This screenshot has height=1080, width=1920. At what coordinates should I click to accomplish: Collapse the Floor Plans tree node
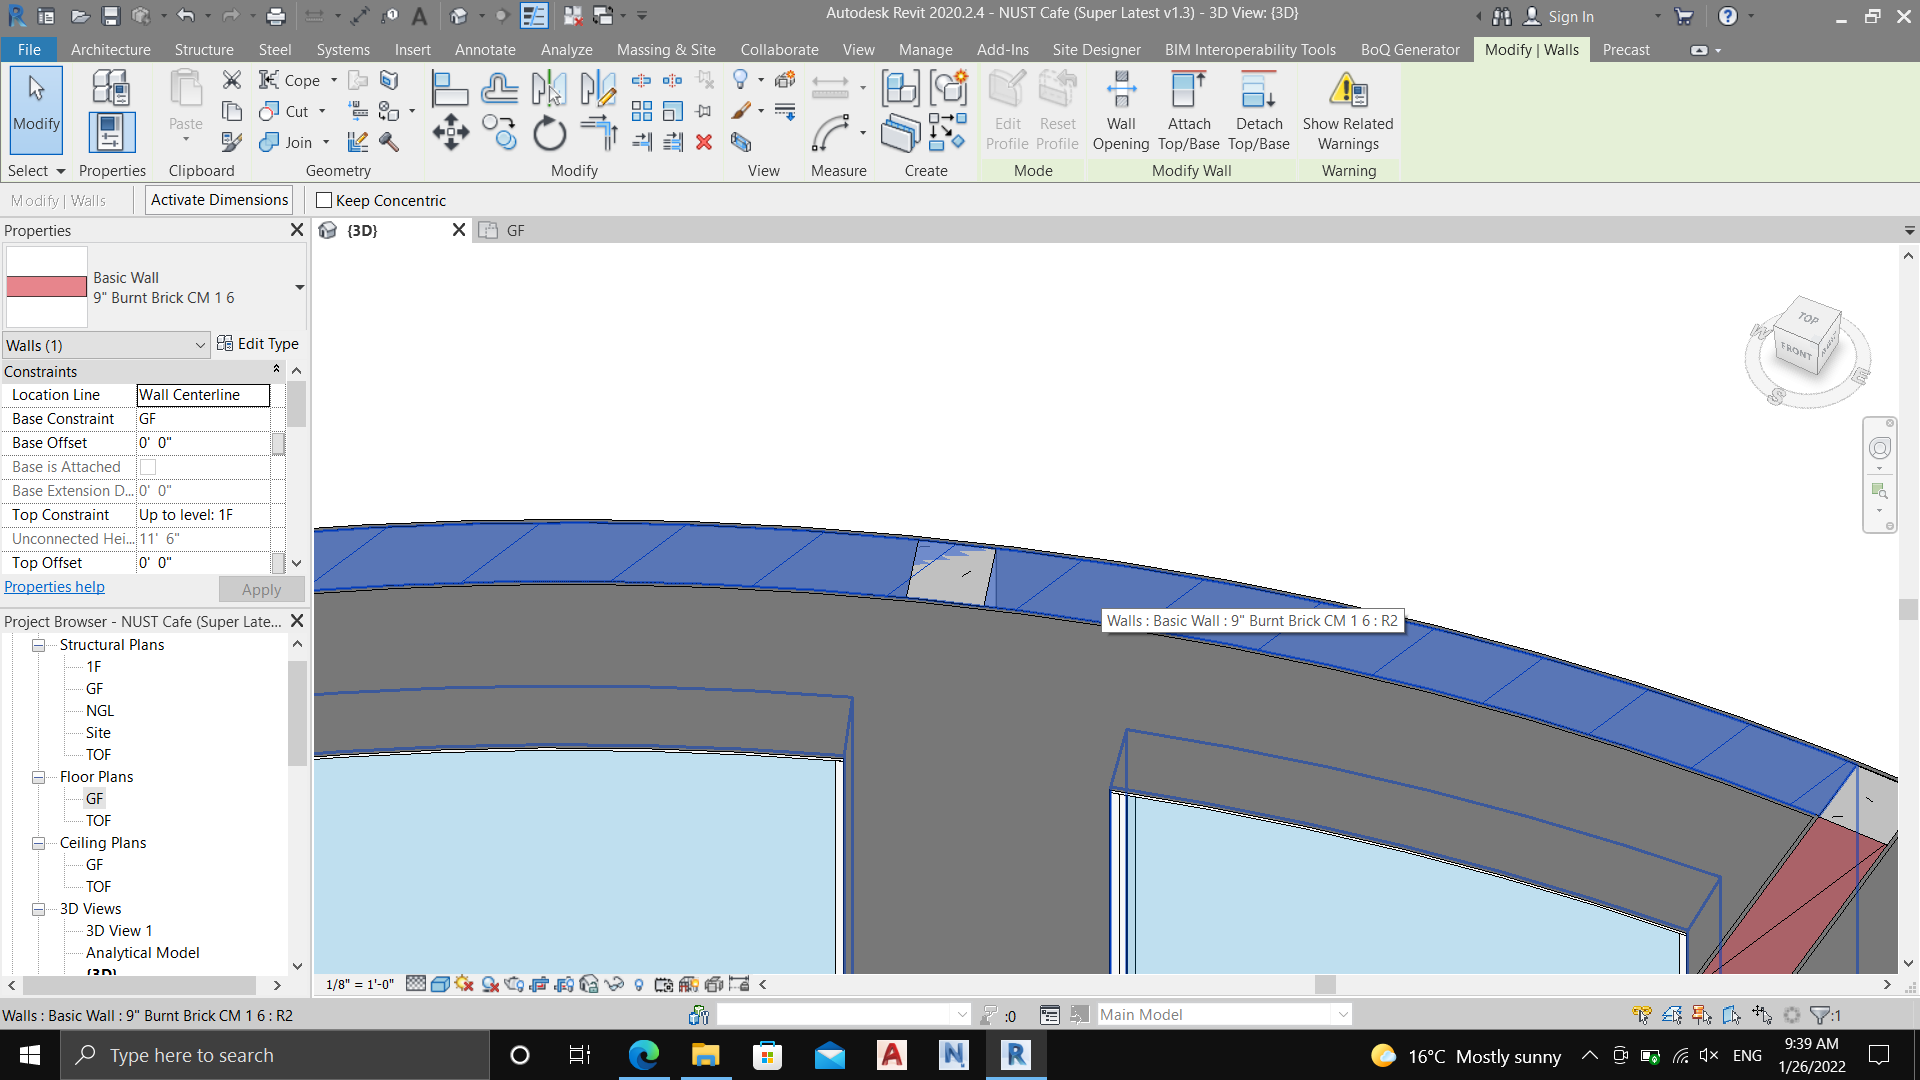[39, 777]
